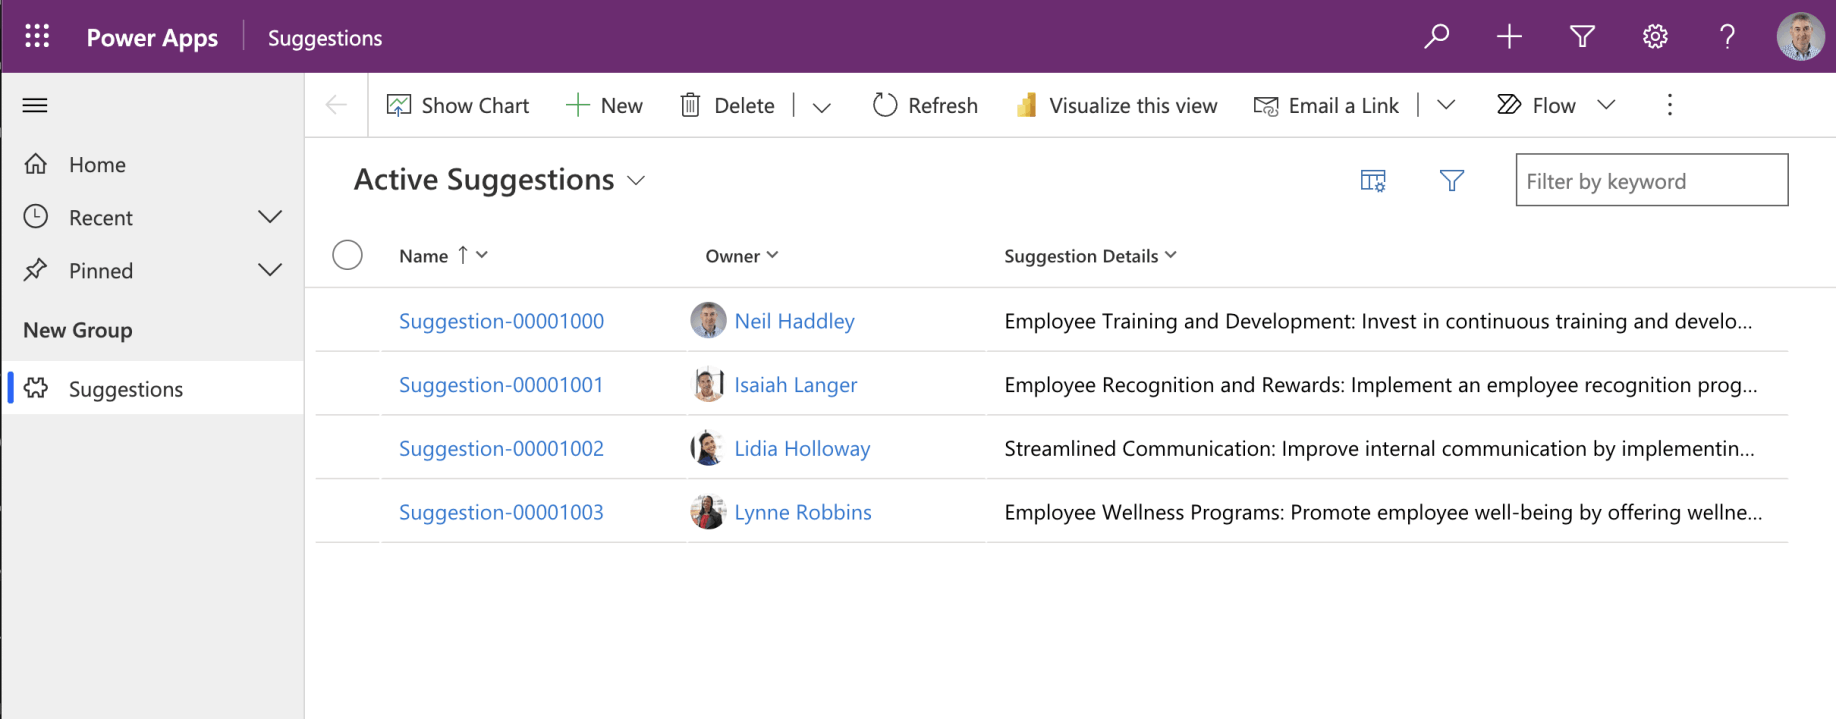
Task: Open the settings gear icon
Action: click(1655, 37)
